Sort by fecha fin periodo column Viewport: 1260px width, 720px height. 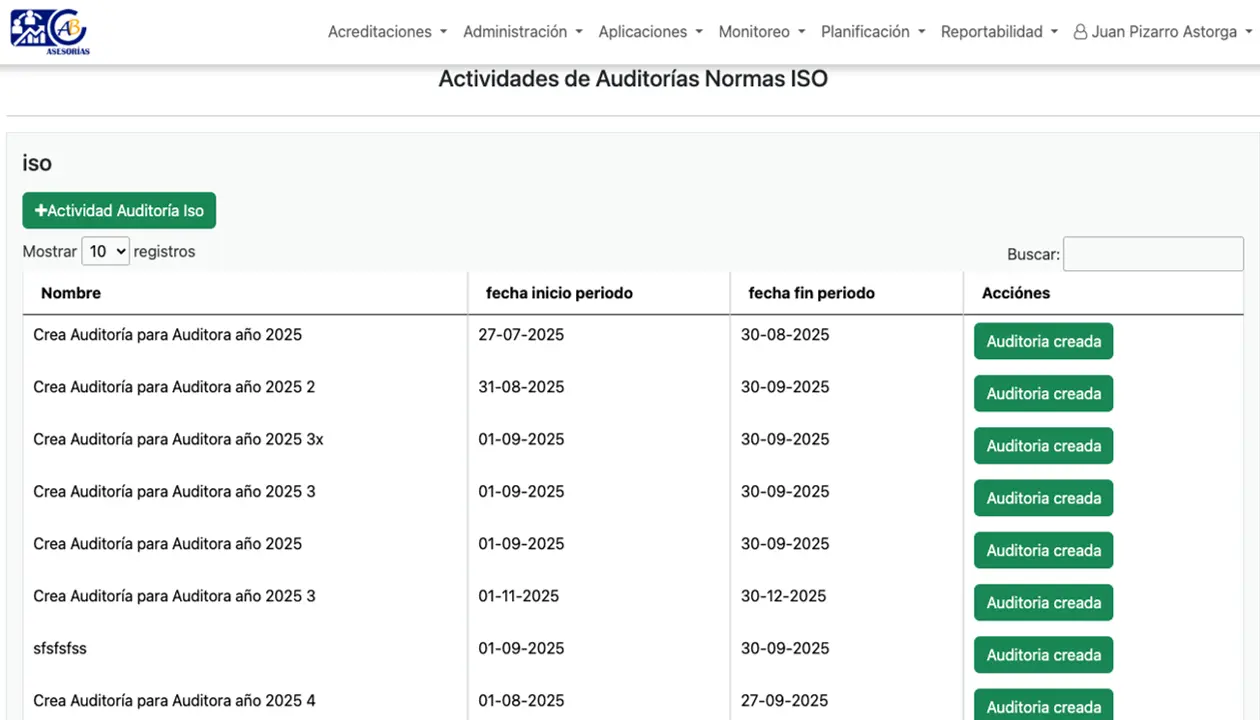[811, 293]
